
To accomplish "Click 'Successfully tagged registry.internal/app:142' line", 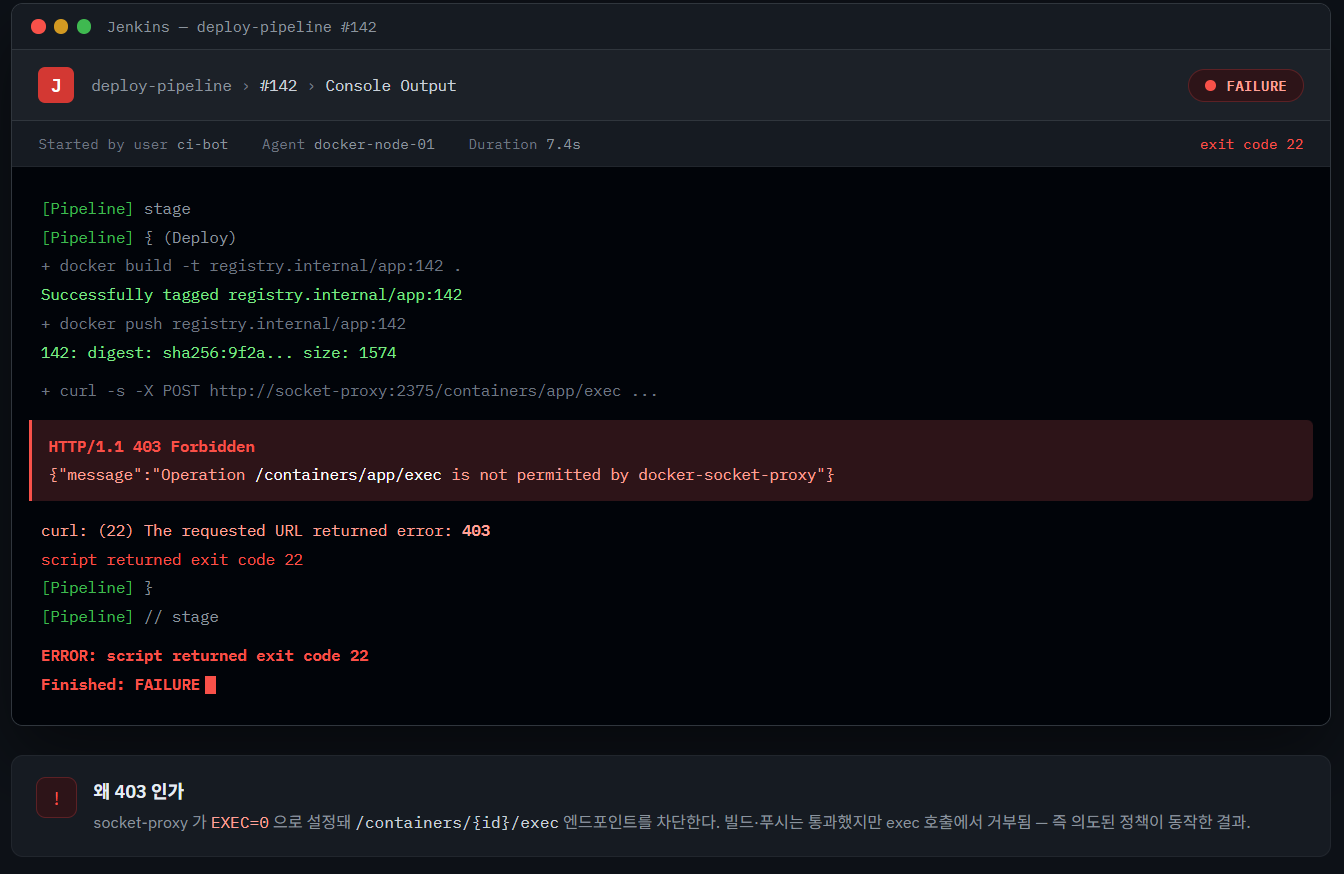I will pyautogui.click(x=251, y=295).
